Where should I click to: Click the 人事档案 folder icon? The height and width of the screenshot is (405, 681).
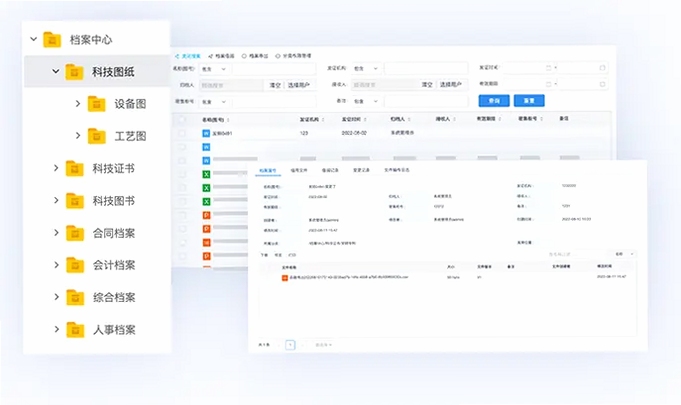[x=75, y=329]
